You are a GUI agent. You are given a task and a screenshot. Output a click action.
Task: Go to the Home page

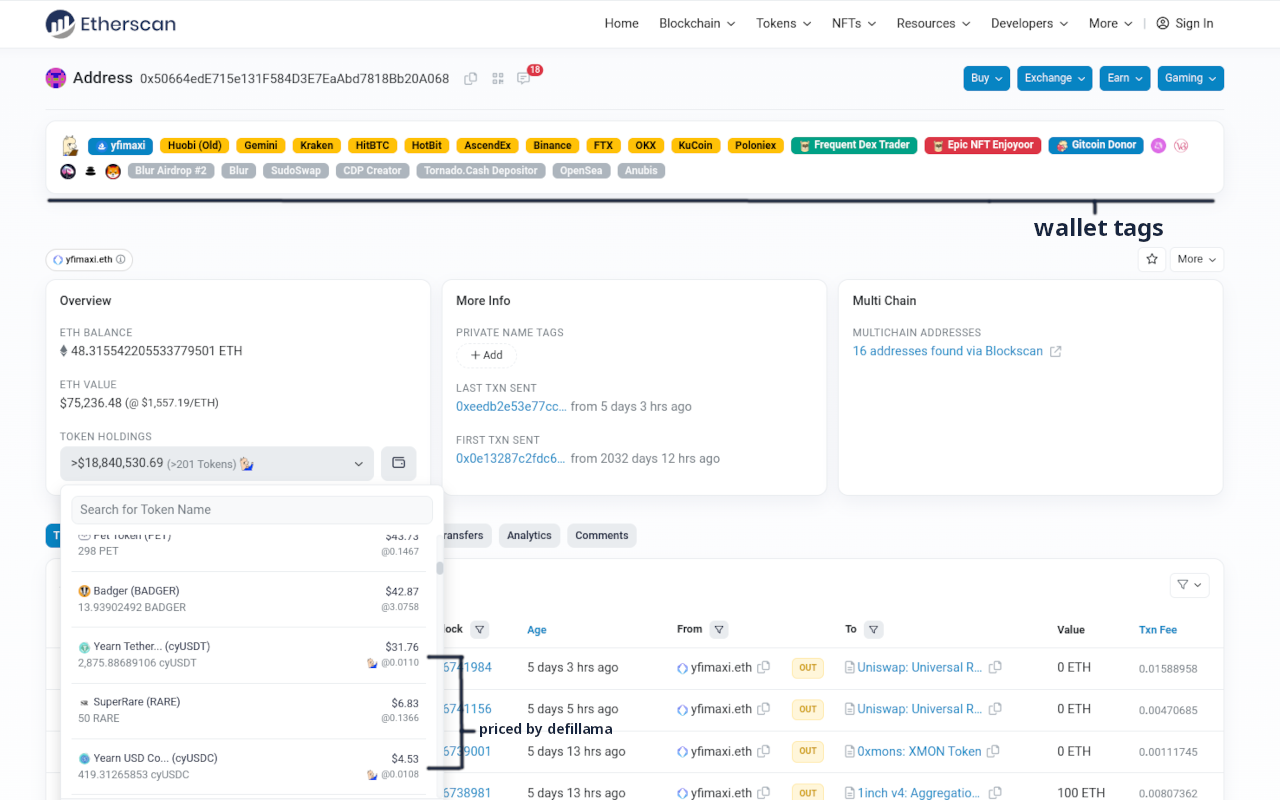(x=621, y=23)
